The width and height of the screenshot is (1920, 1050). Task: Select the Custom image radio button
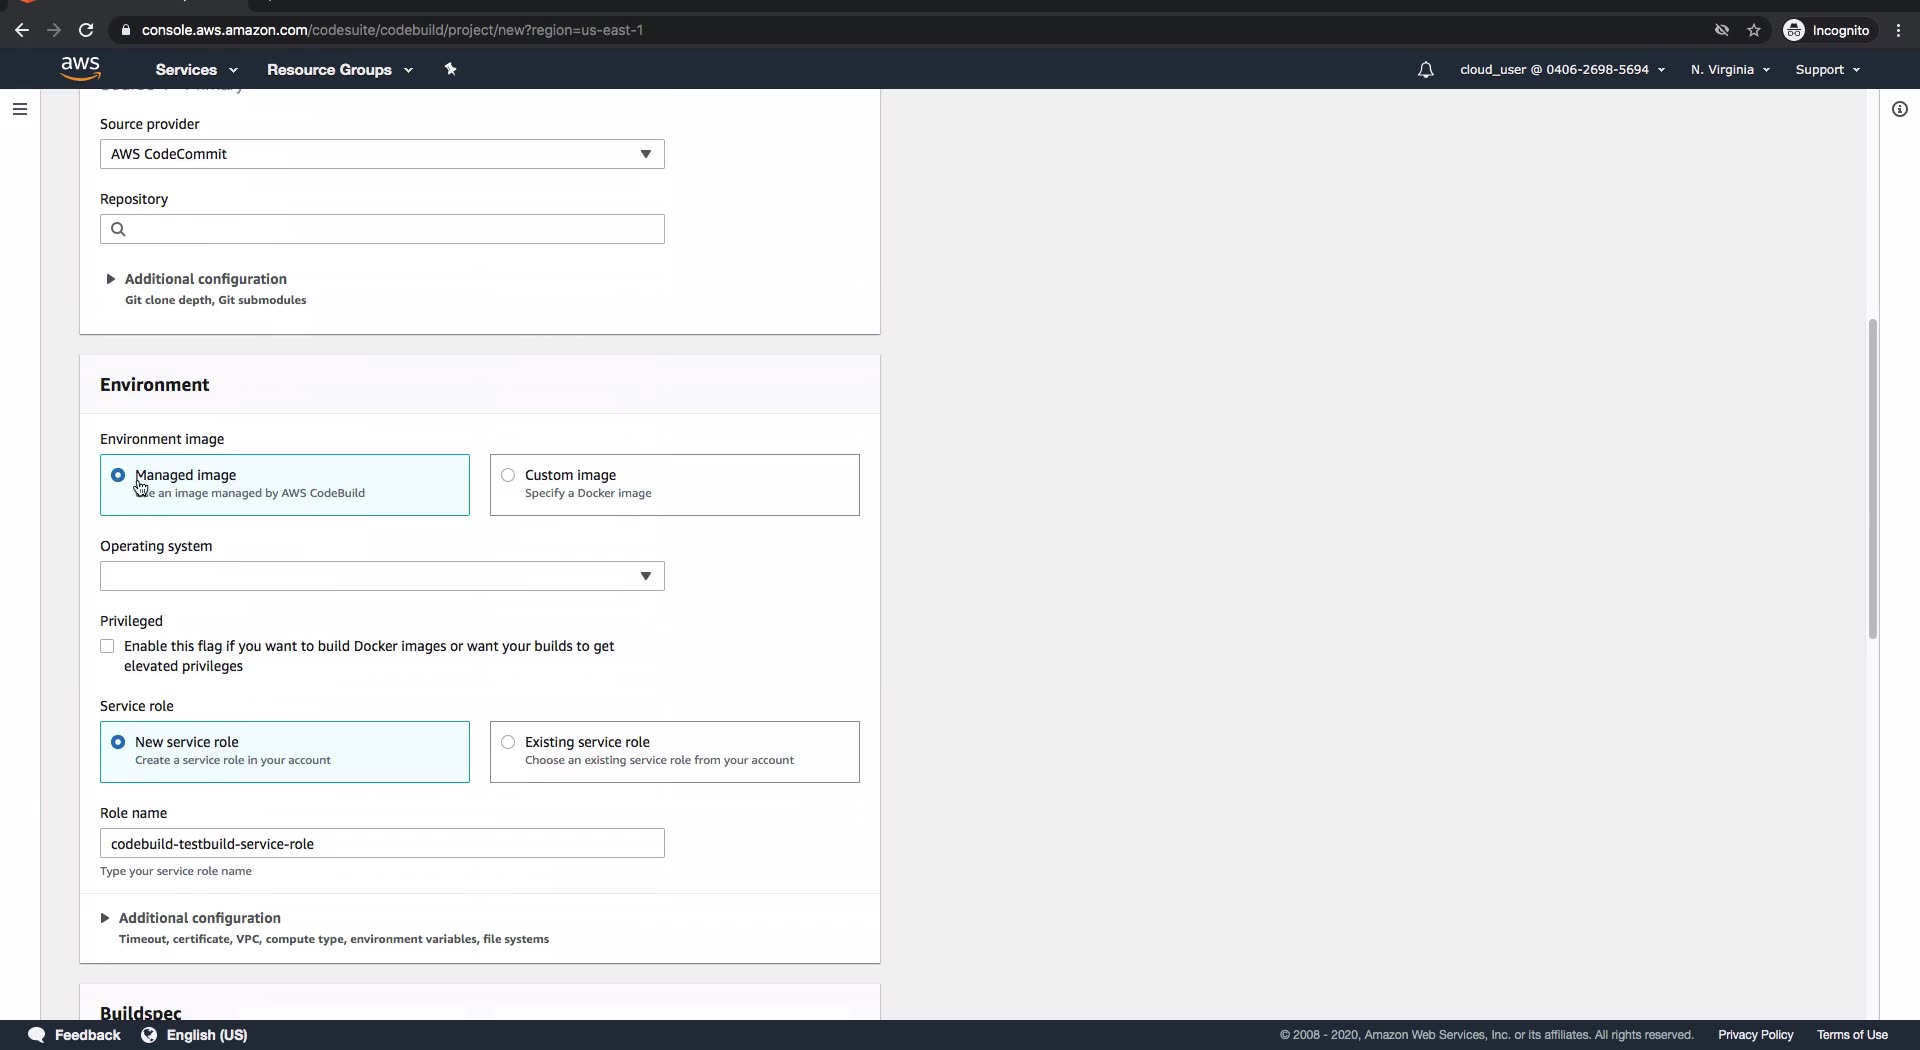point(508,475)
